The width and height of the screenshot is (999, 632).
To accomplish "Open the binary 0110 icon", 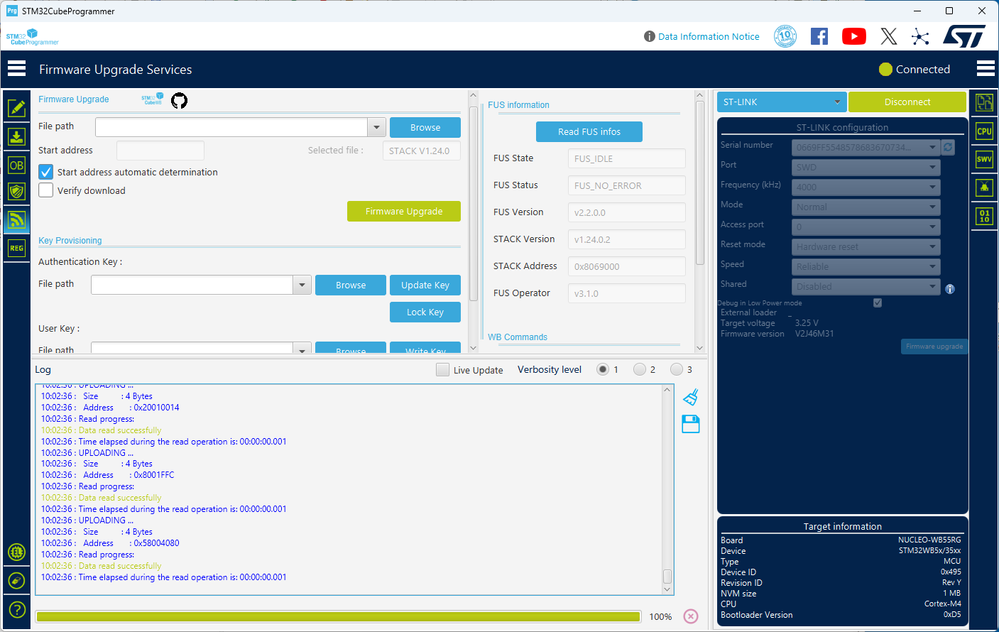I will (984, 216).
